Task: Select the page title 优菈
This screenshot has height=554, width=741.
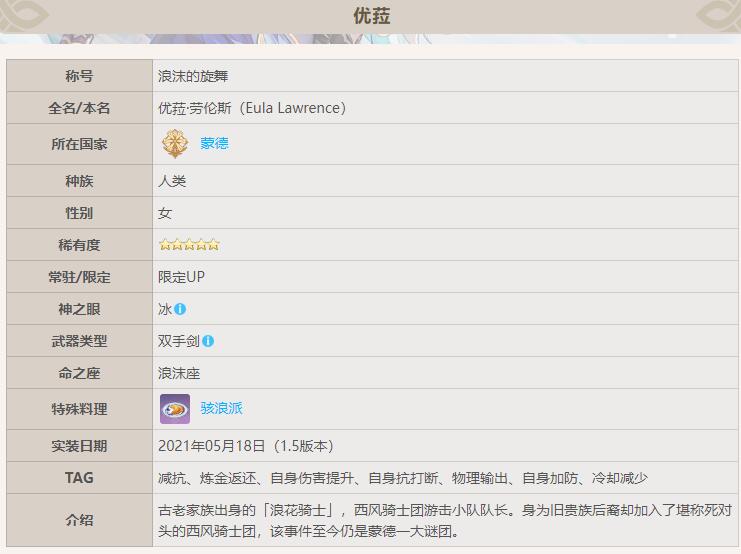Action: click(371, 16)
